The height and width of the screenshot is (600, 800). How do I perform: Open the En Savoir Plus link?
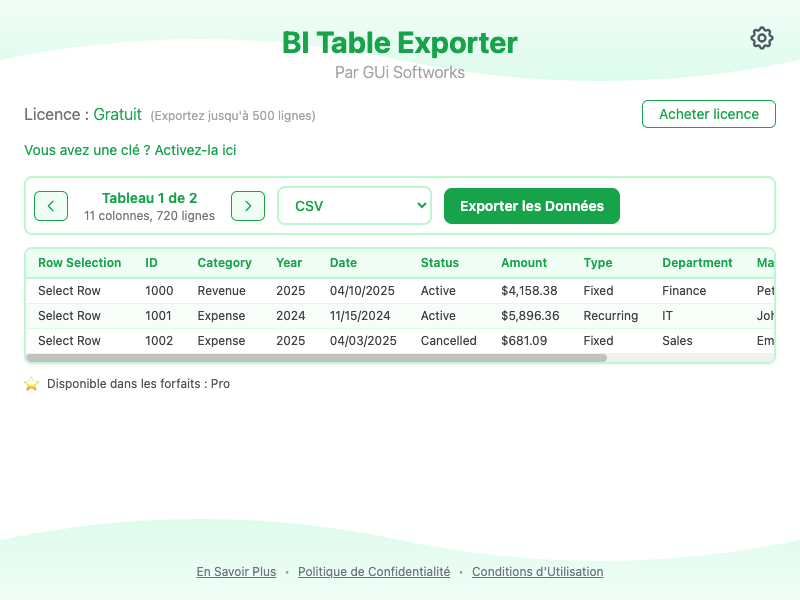[236, 572]
